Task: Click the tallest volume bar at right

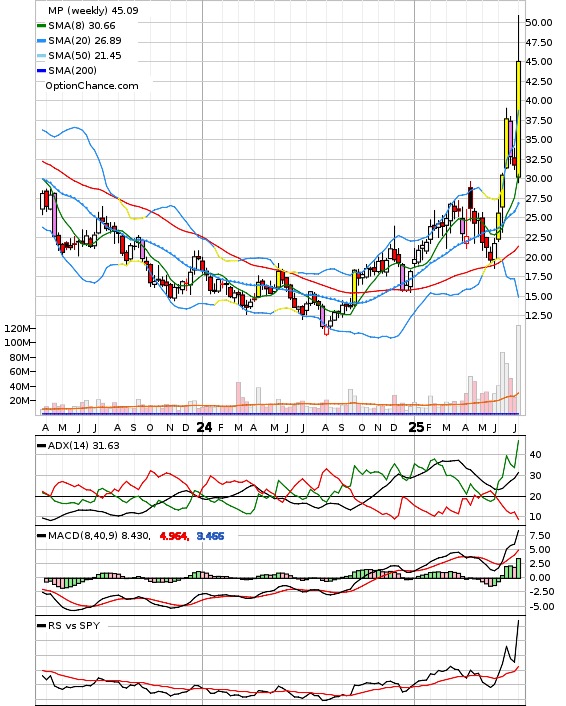Action: (518, 369)
